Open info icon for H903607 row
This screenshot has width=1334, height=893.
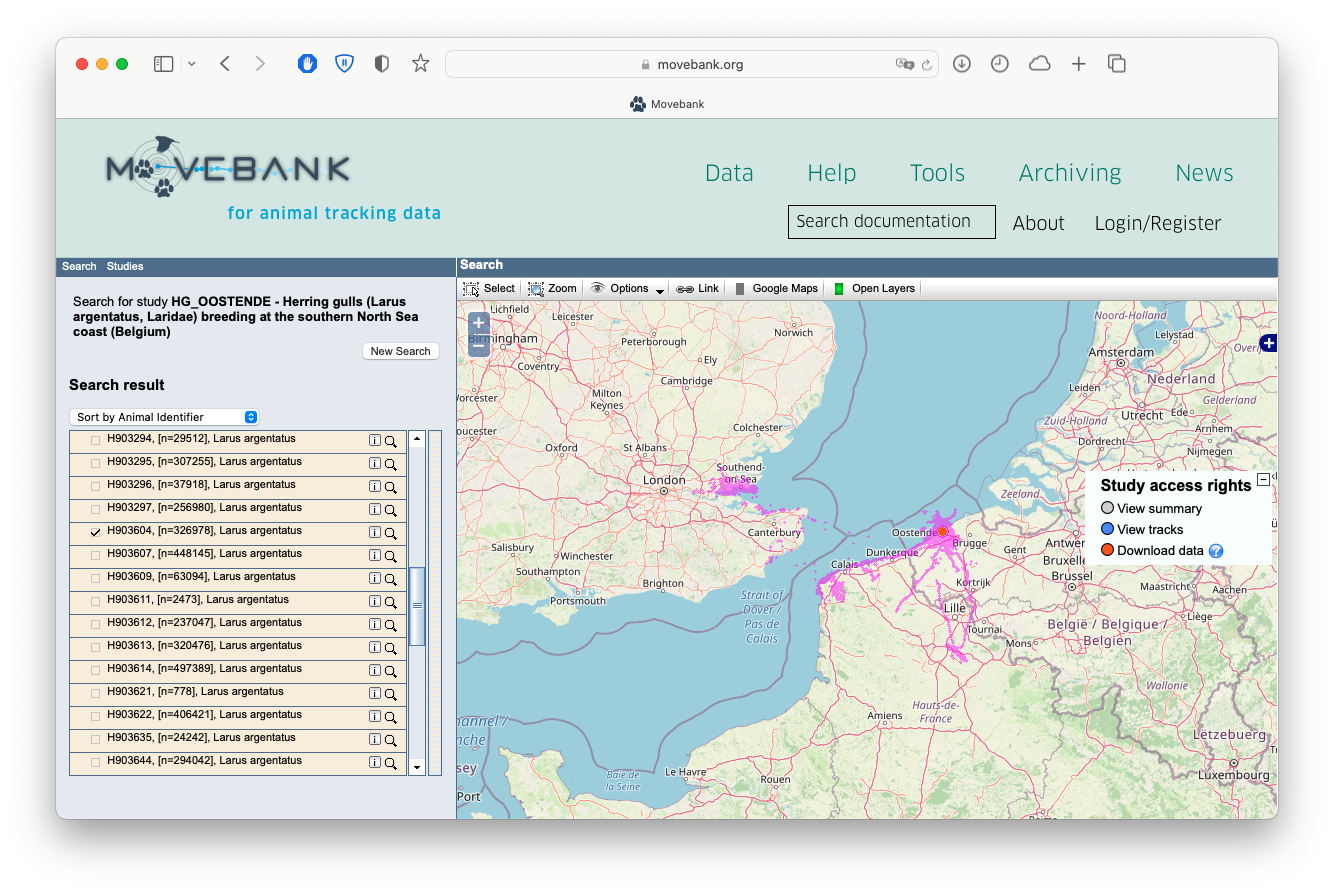[375, 556]
